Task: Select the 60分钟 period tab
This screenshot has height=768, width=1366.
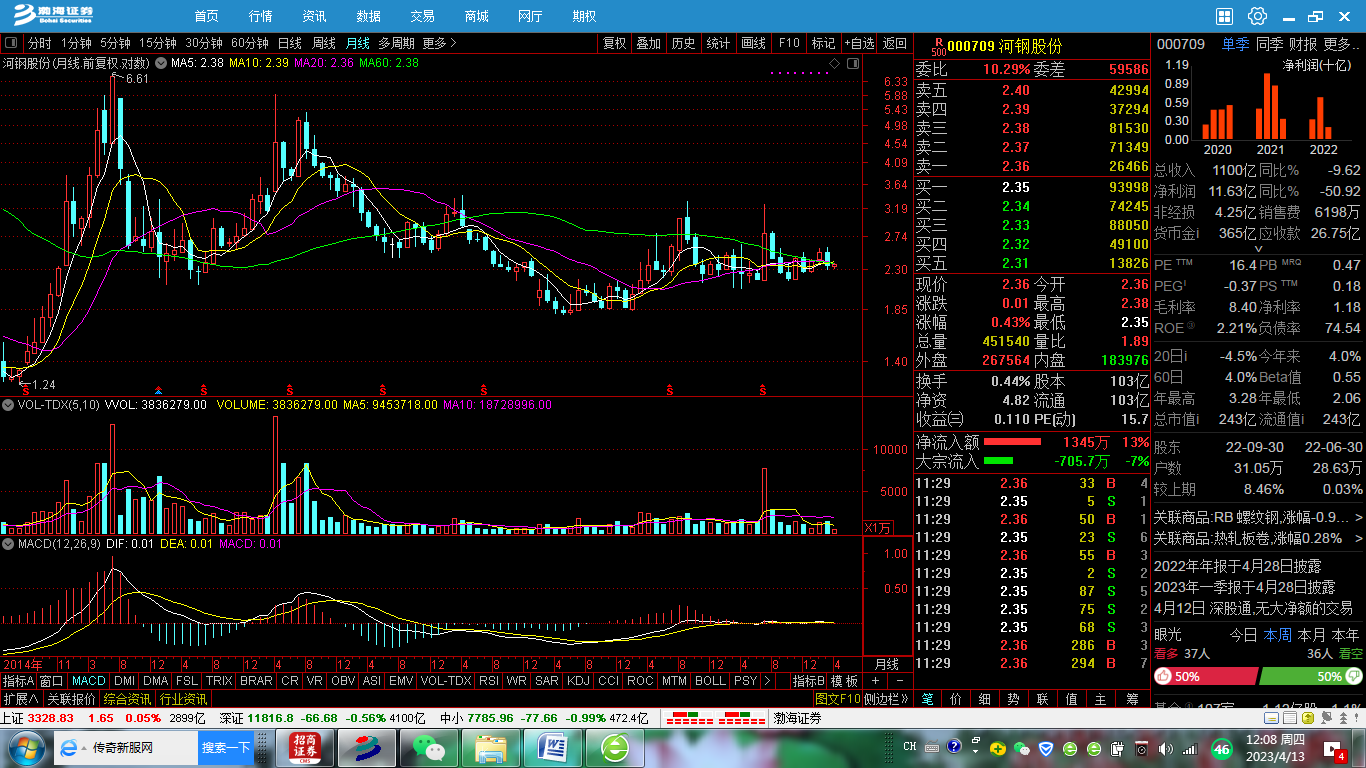Action: 249,43
